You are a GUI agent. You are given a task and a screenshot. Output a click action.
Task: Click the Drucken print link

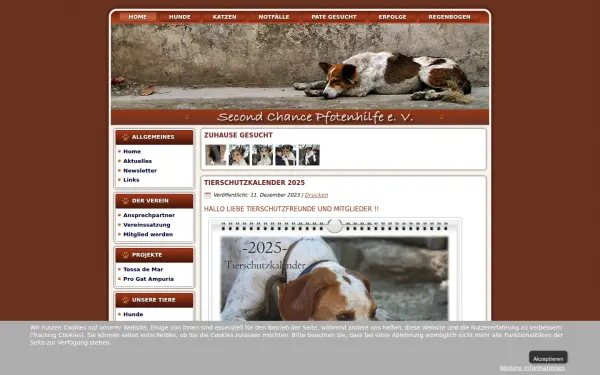(316, 195)
